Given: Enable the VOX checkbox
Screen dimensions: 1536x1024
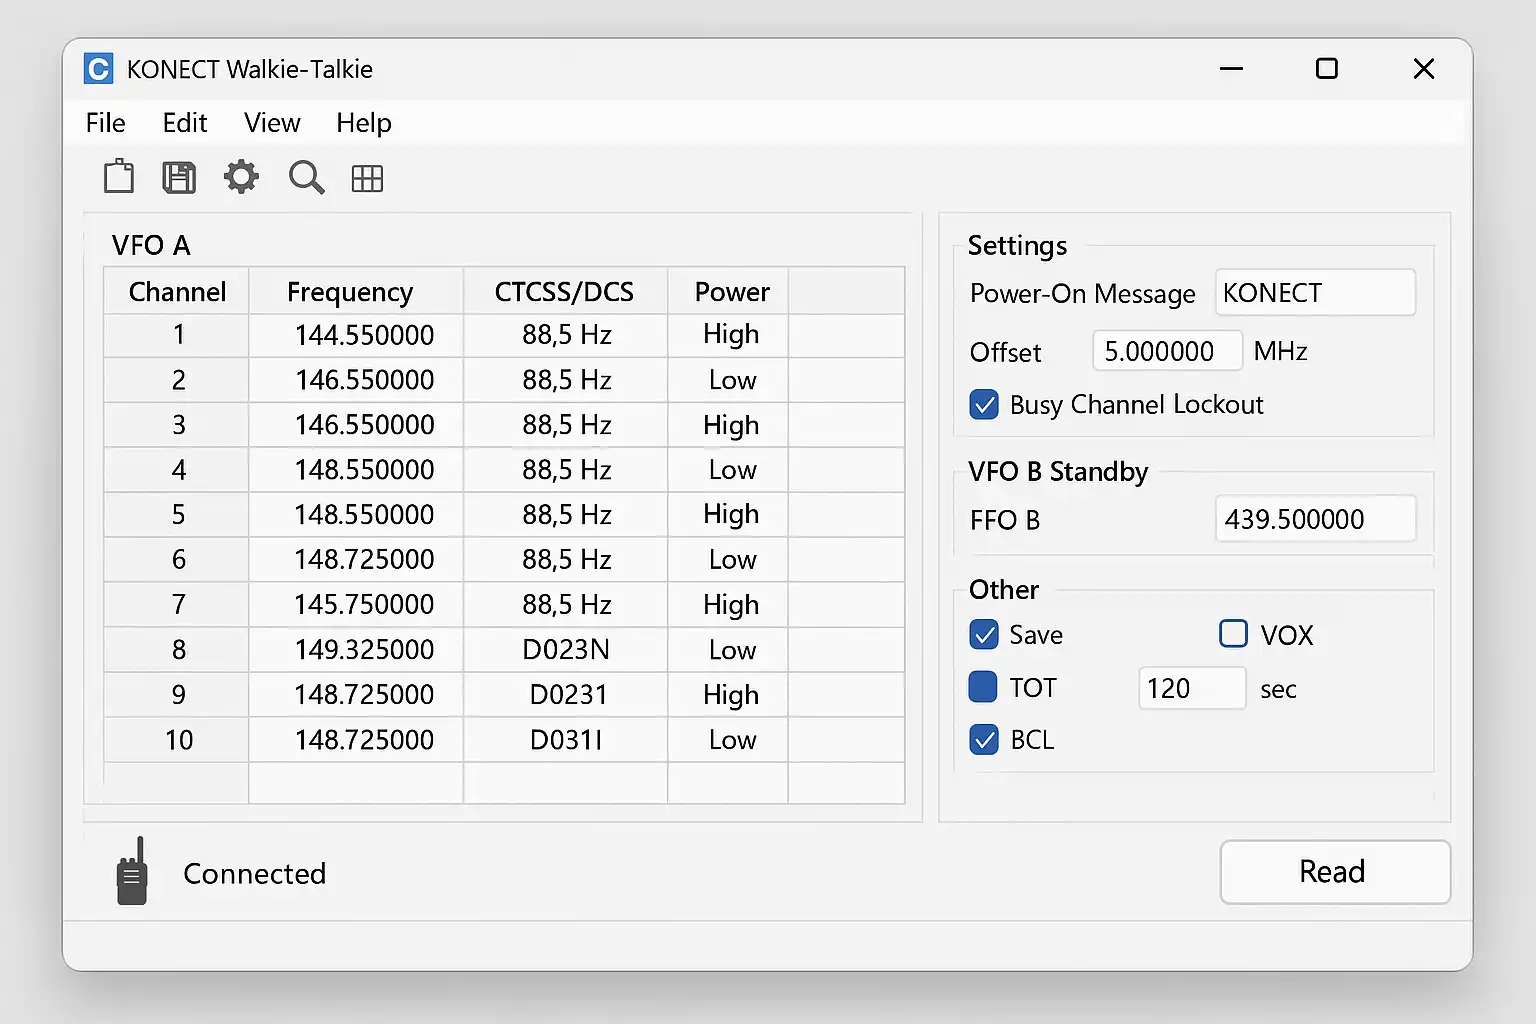Looking at the screenshot, I should click(x=1233, y=634).
